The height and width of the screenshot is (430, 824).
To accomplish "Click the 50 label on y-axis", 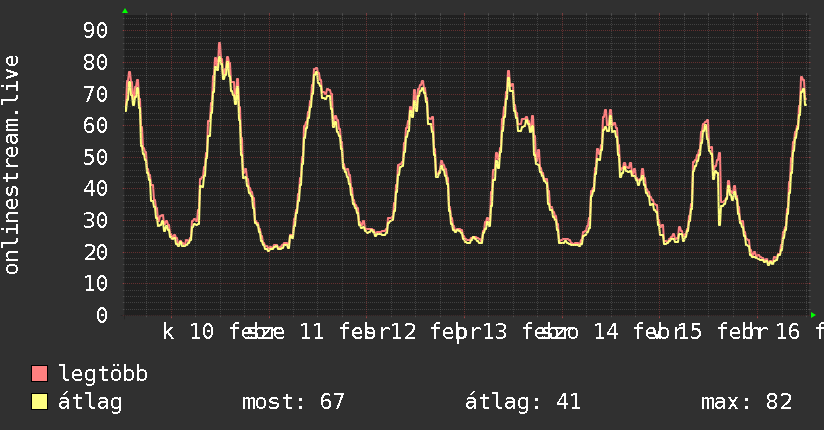I will pos(95,157).
